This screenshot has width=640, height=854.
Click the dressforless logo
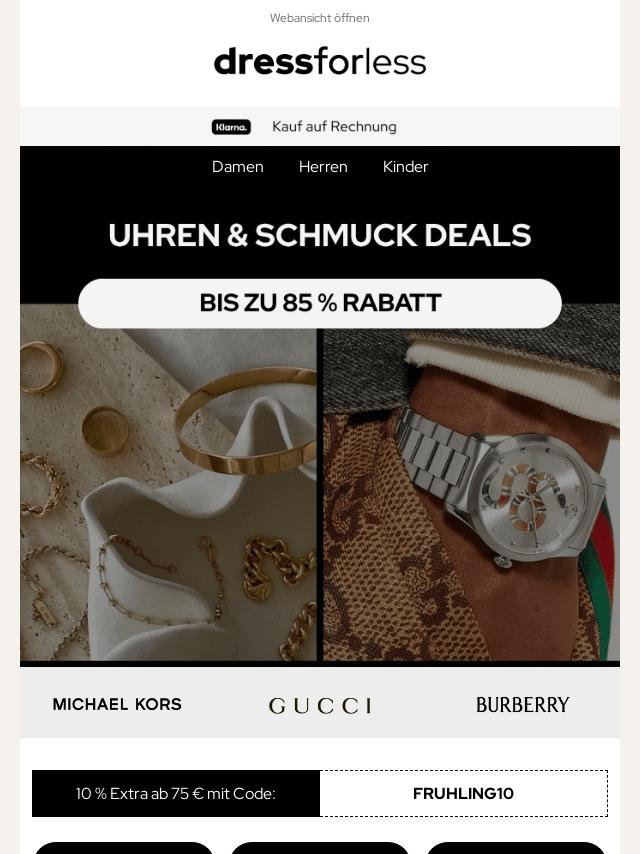click(x=320, y=62)
